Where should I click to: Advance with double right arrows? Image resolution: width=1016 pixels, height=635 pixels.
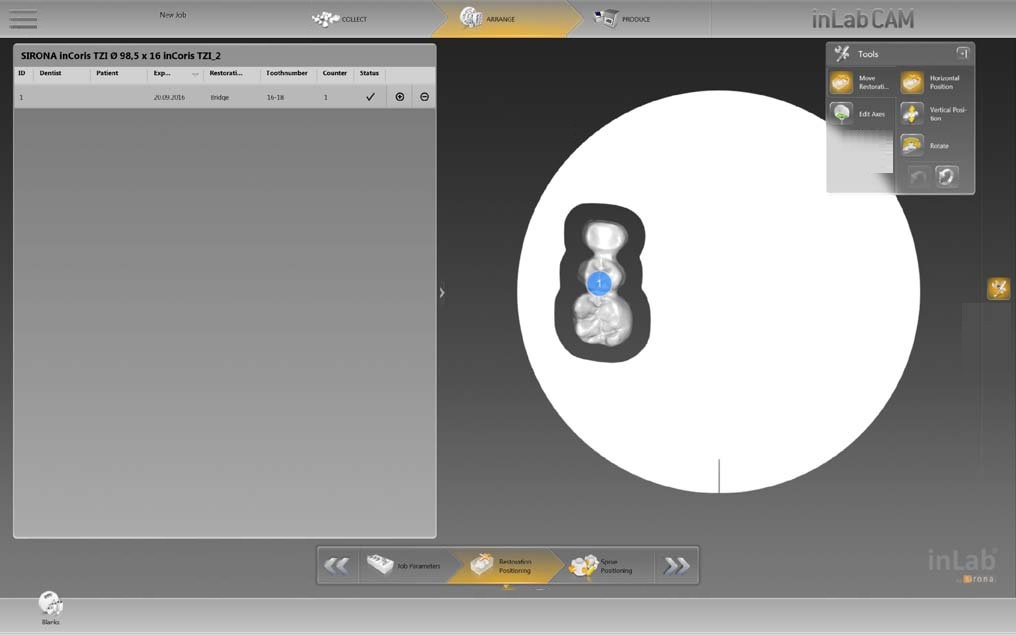tap(676, 566)
